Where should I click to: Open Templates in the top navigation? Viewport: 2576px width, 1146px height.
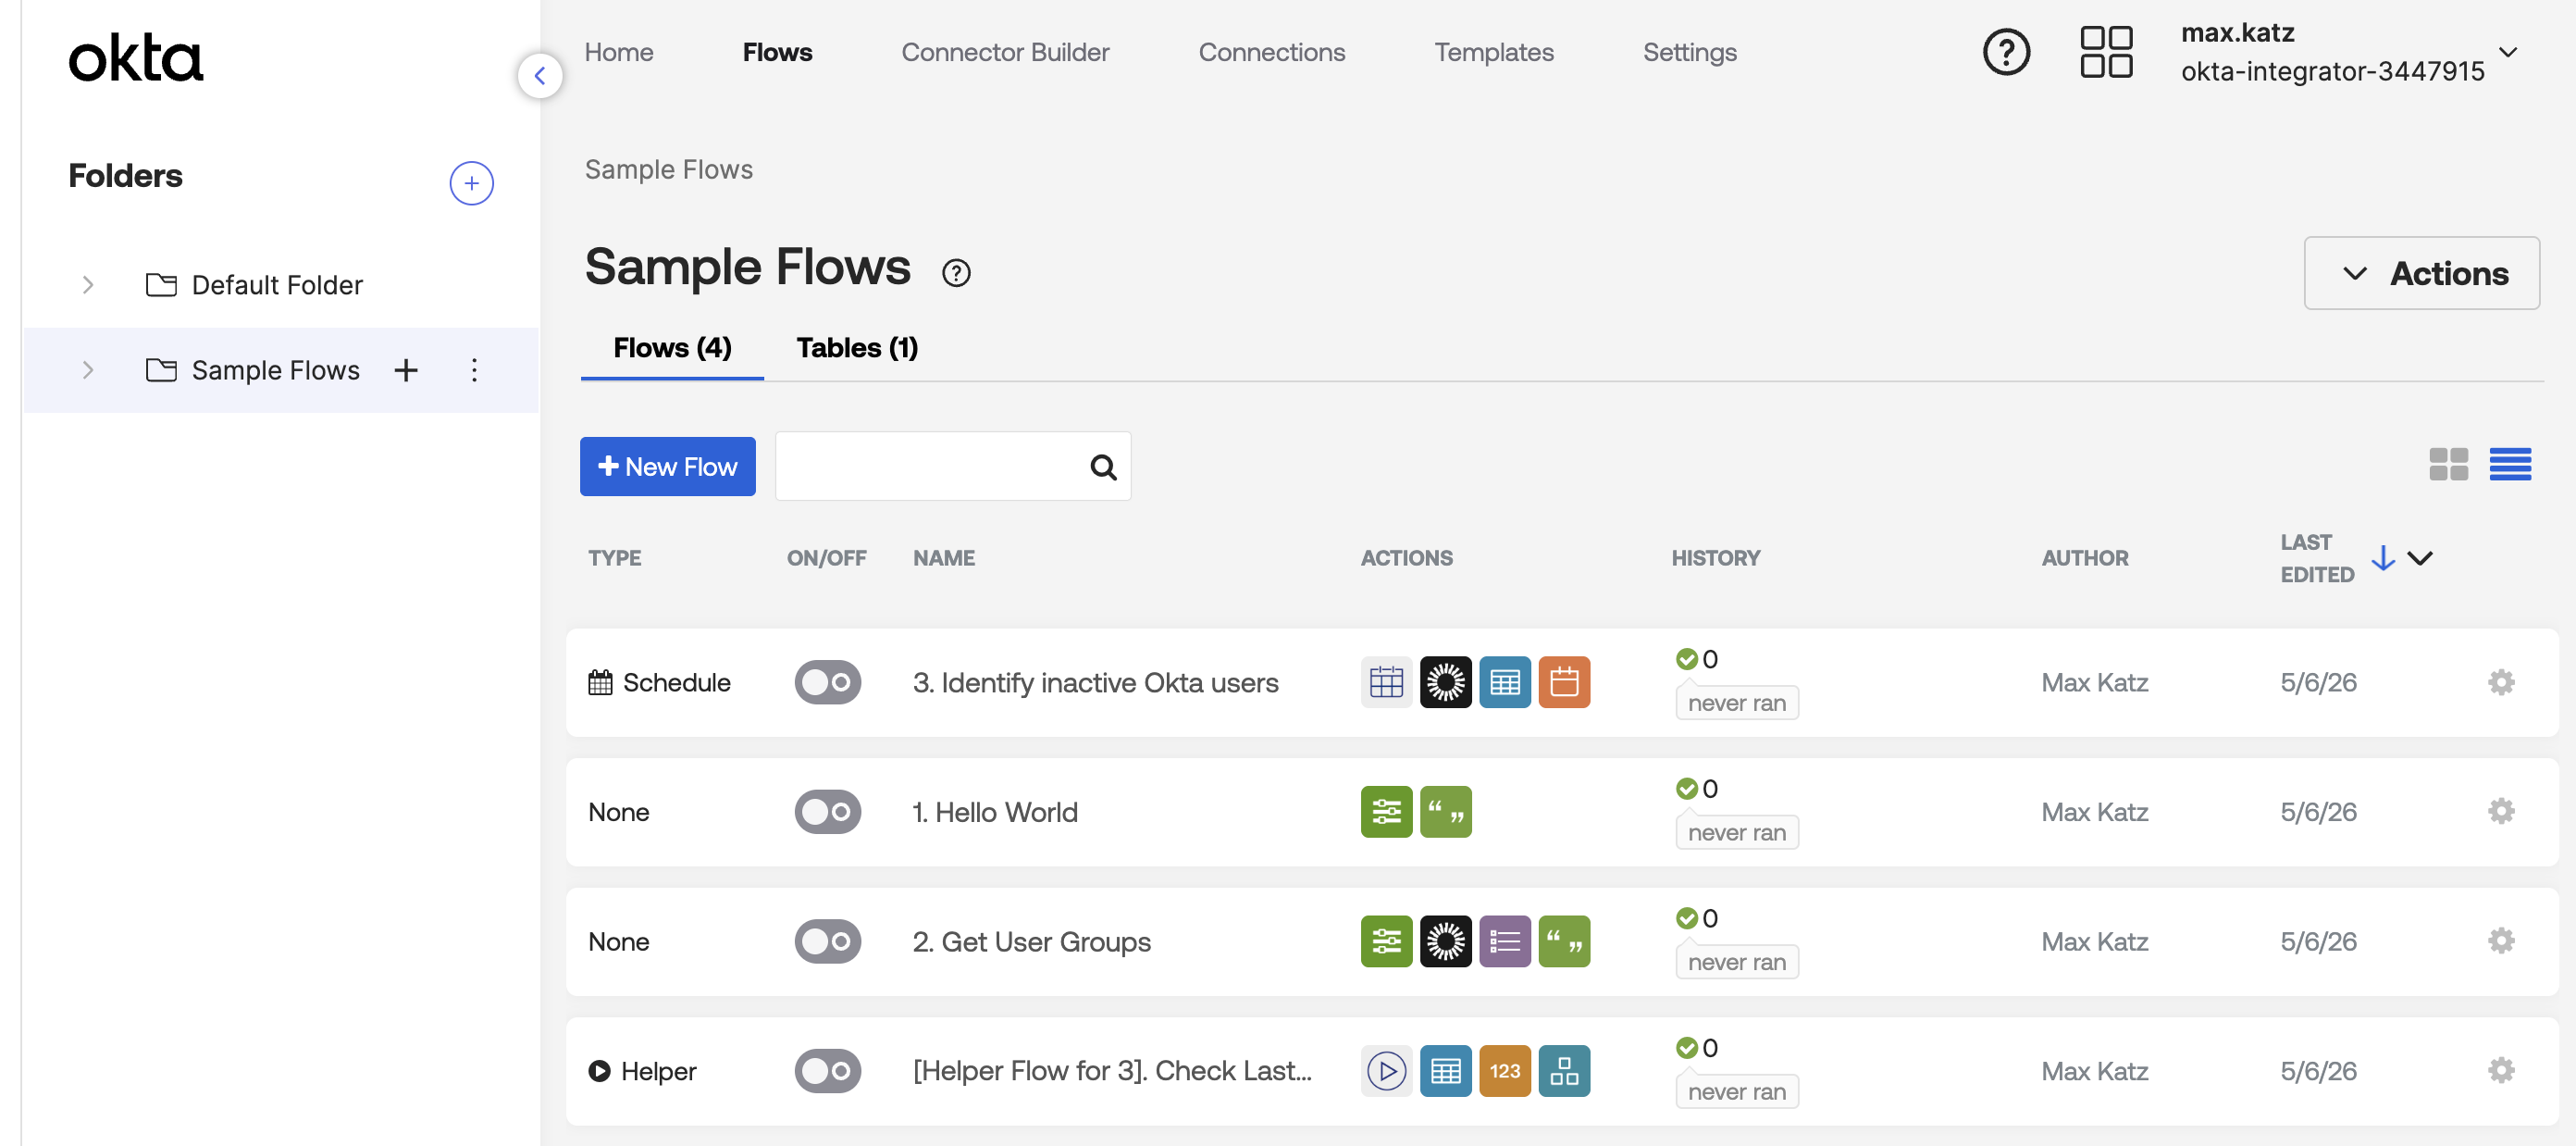1493,52
